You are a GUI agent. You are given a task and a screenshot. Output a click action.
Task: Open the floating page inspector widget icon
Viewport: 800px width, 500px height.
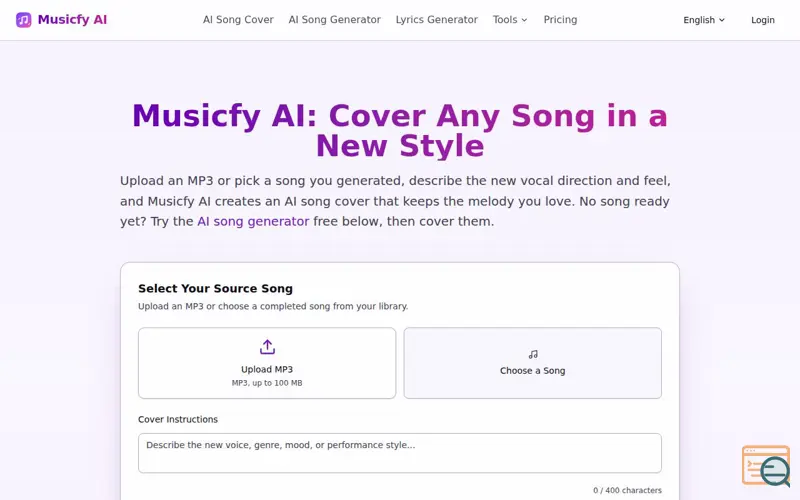(x=766, y=466)
